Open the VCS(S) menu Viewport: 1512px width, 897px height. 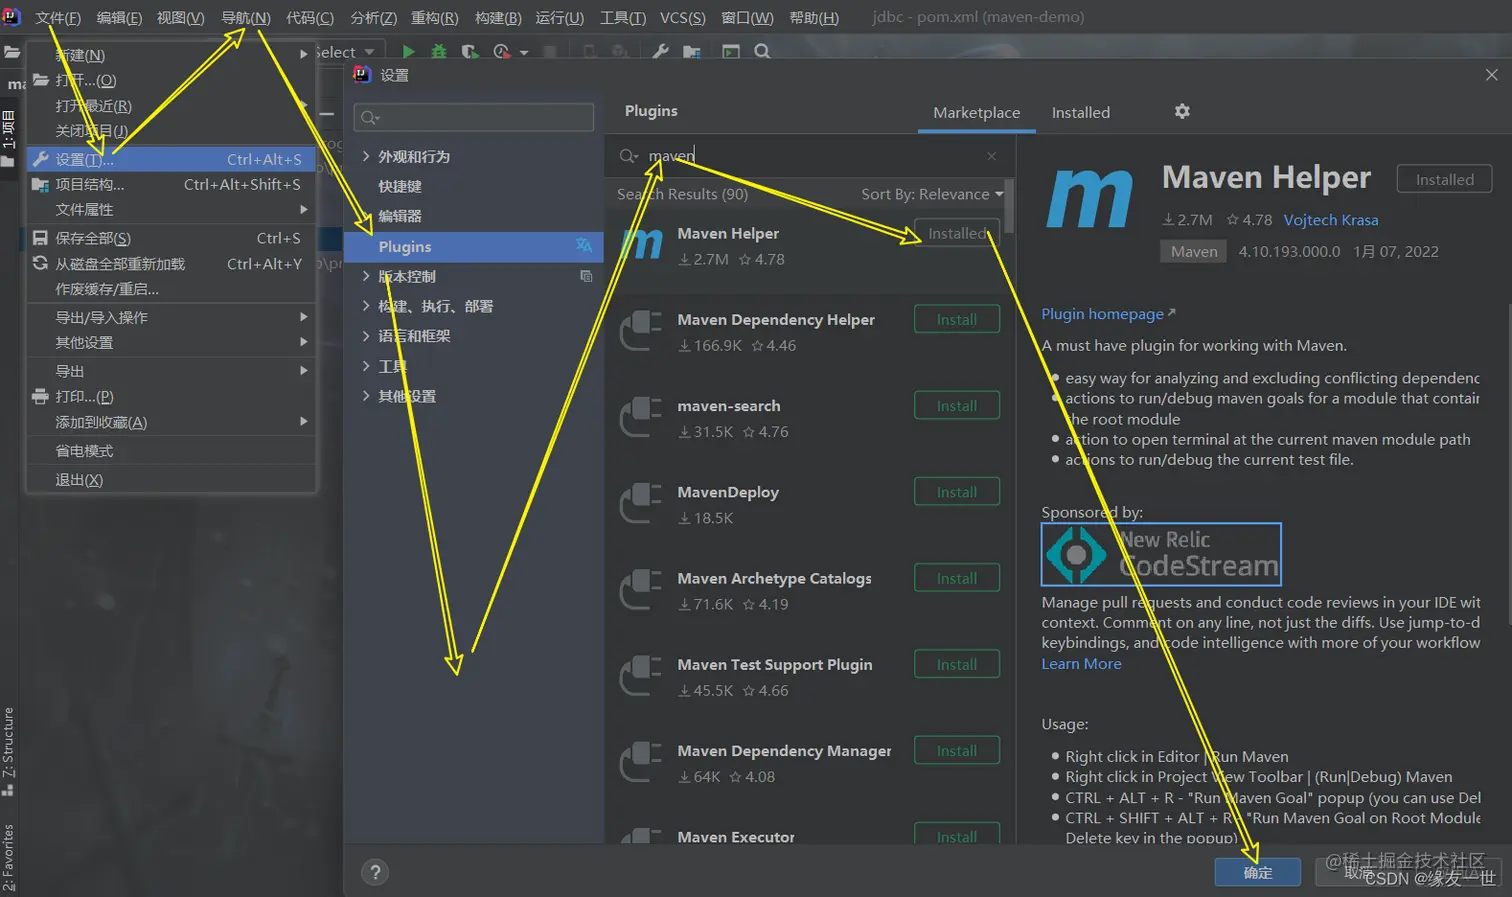[x=682, y=17]
